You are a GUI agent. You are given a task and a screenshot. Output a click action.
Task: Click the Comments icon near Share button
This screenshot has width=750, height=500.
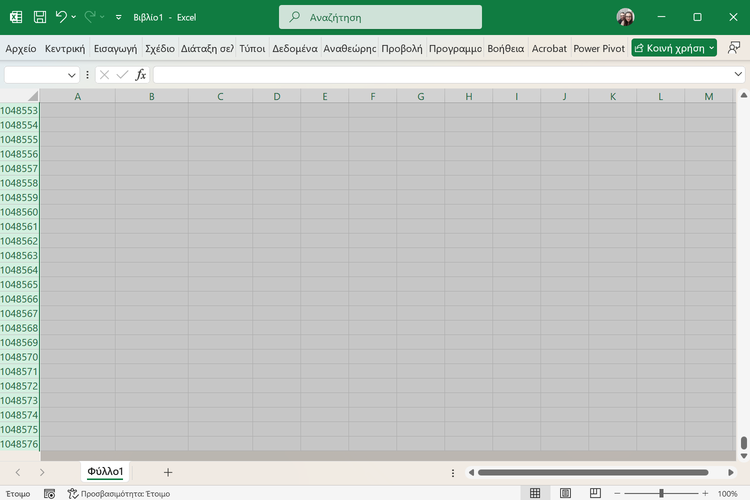[734, 48]
